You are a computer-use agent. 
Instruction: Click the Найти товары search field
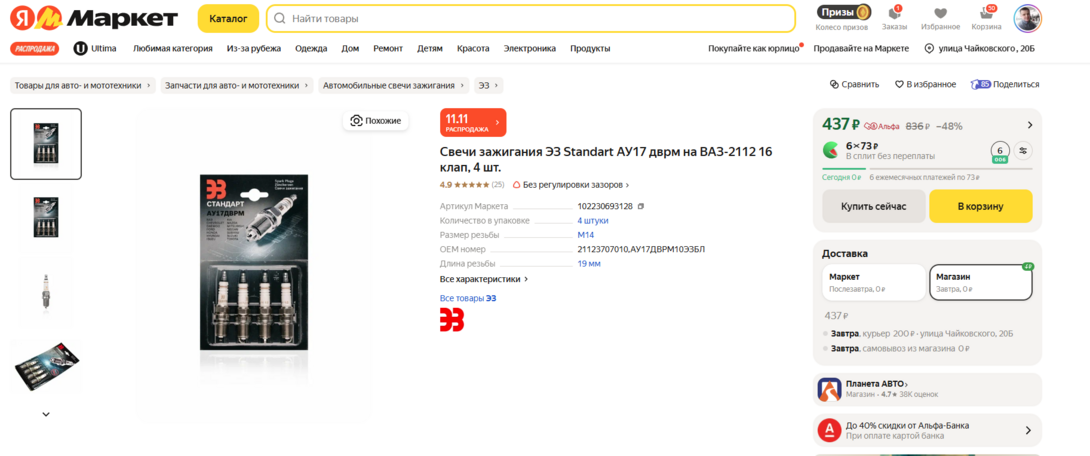tap(535, 18)
